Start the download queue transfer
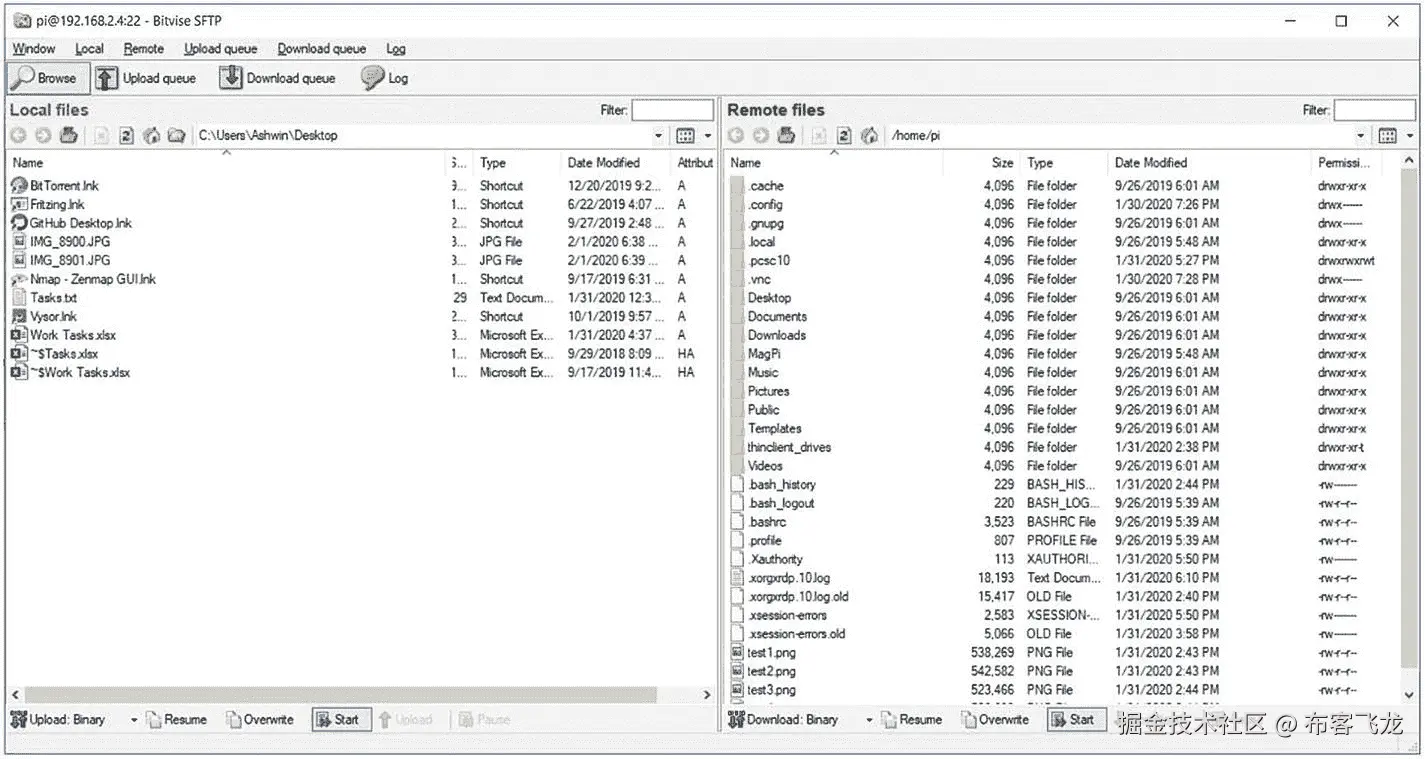Viewport: 1425px width, 759px height. click(1075, 719)
